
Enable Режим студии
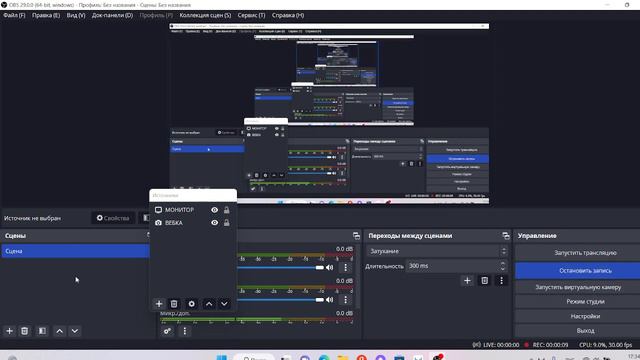click(585, 302)
